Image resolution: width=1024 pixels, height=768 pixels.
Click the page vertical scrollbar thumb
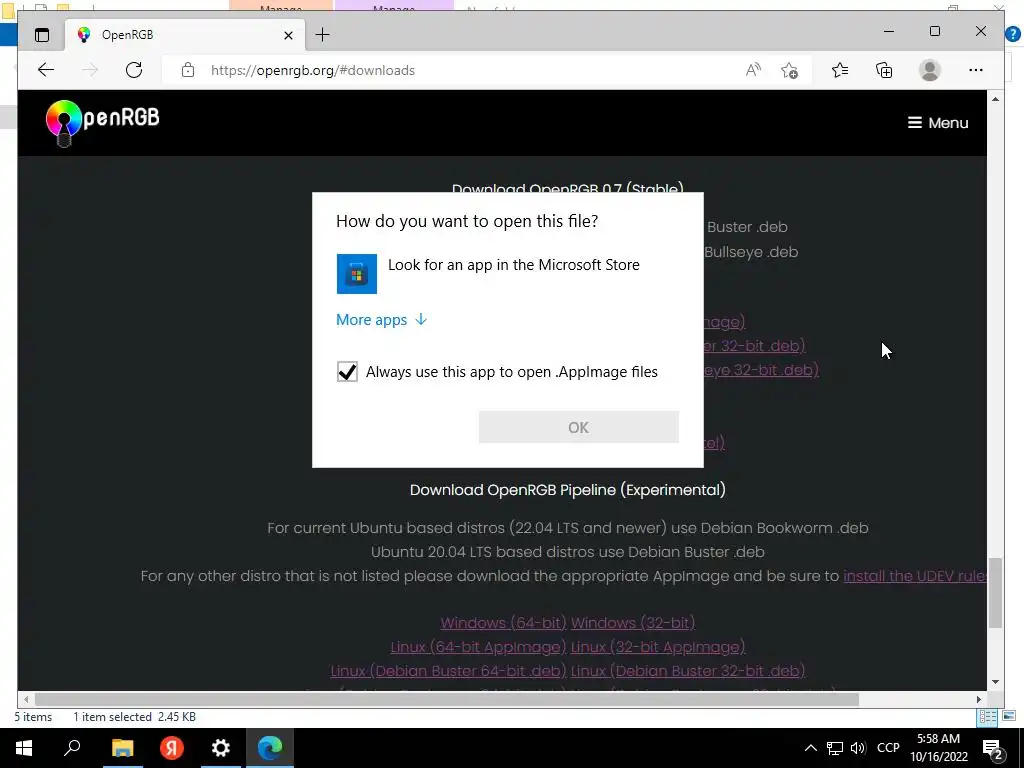coord(995,593)
